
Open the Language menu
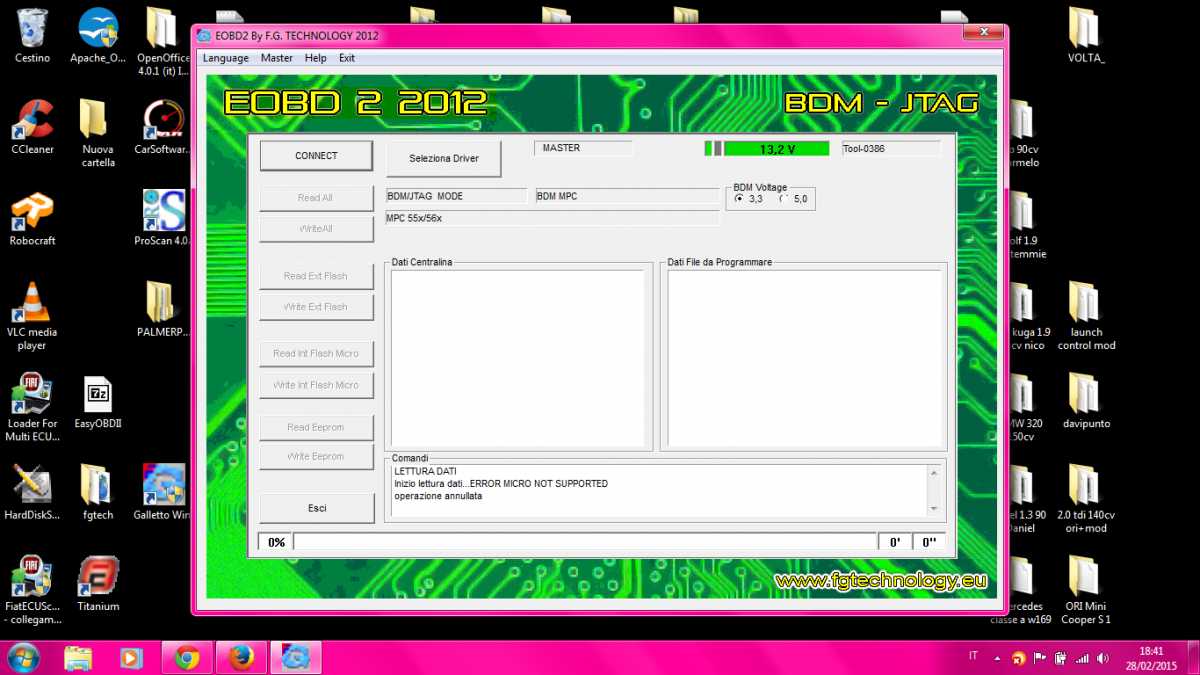point(226,58)
